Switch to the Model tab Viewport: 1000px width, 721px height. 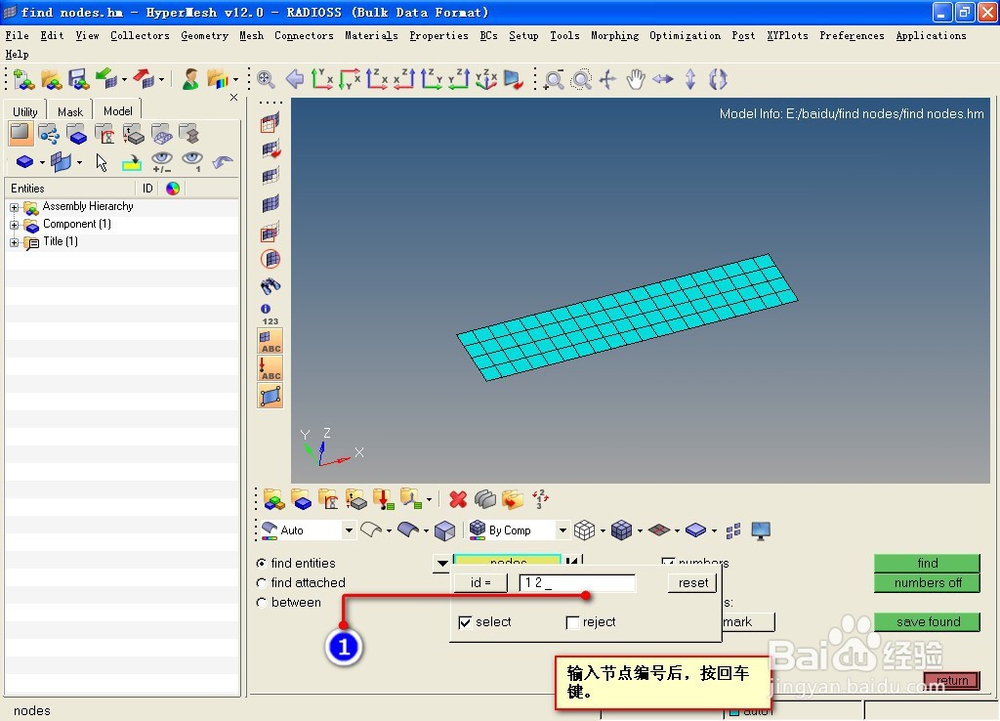point(118,111)
